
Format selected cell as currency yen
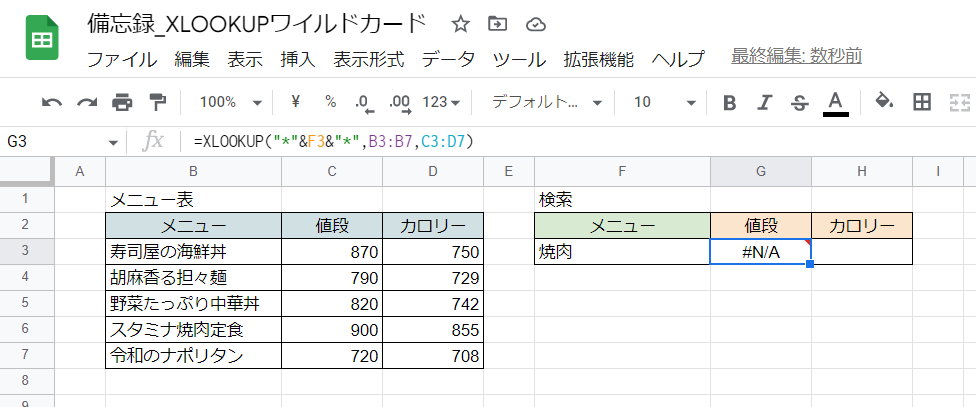tap(296, 101)
